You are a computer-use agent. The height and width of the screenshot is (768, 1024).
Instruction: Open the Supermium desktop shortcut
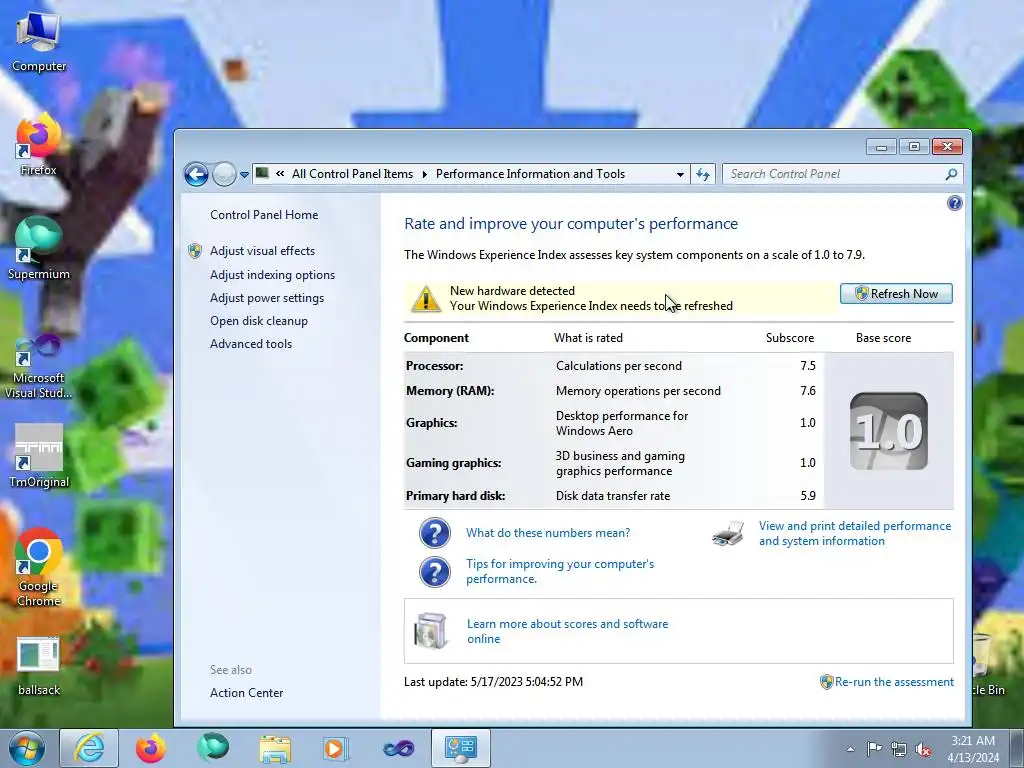(39, 249)
